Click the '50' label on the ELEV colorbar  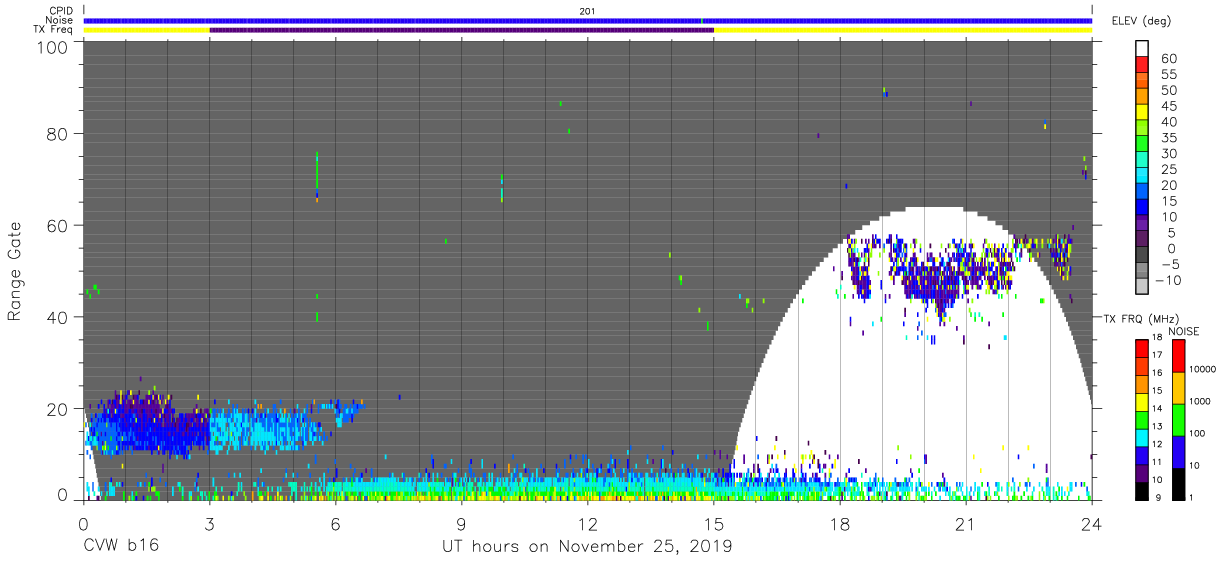coord(1168,91)
